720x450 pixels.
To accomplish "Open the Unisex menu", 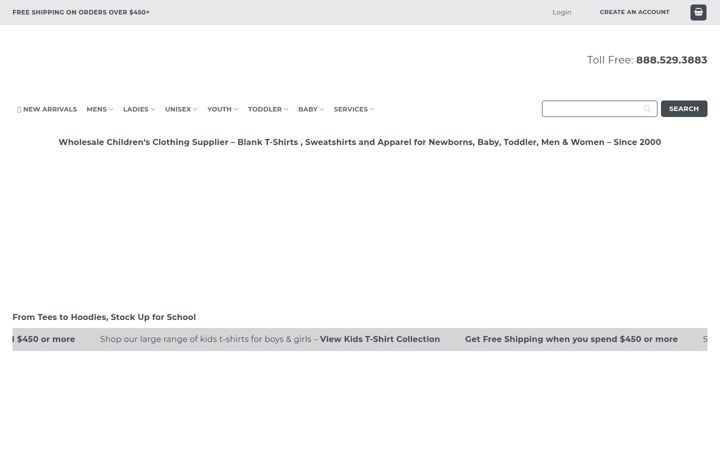I will click(x=181, y=109).
